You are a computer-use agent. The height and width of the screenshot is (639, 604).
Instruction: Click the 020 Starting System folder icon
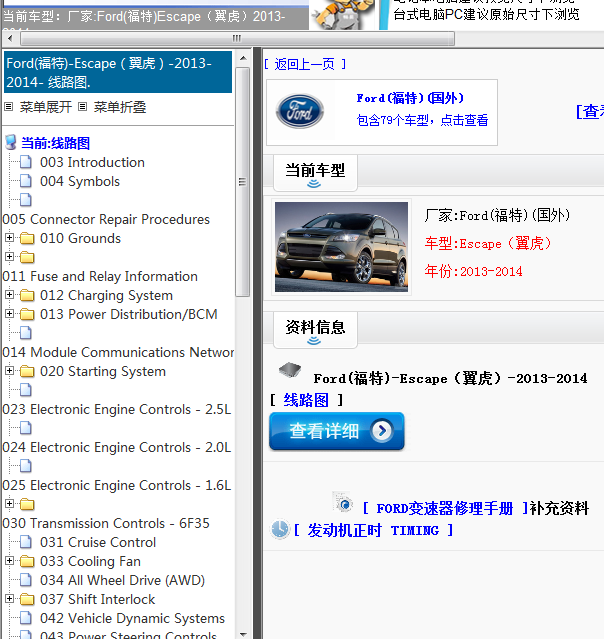pyautogui.click(x=27, y=371)
